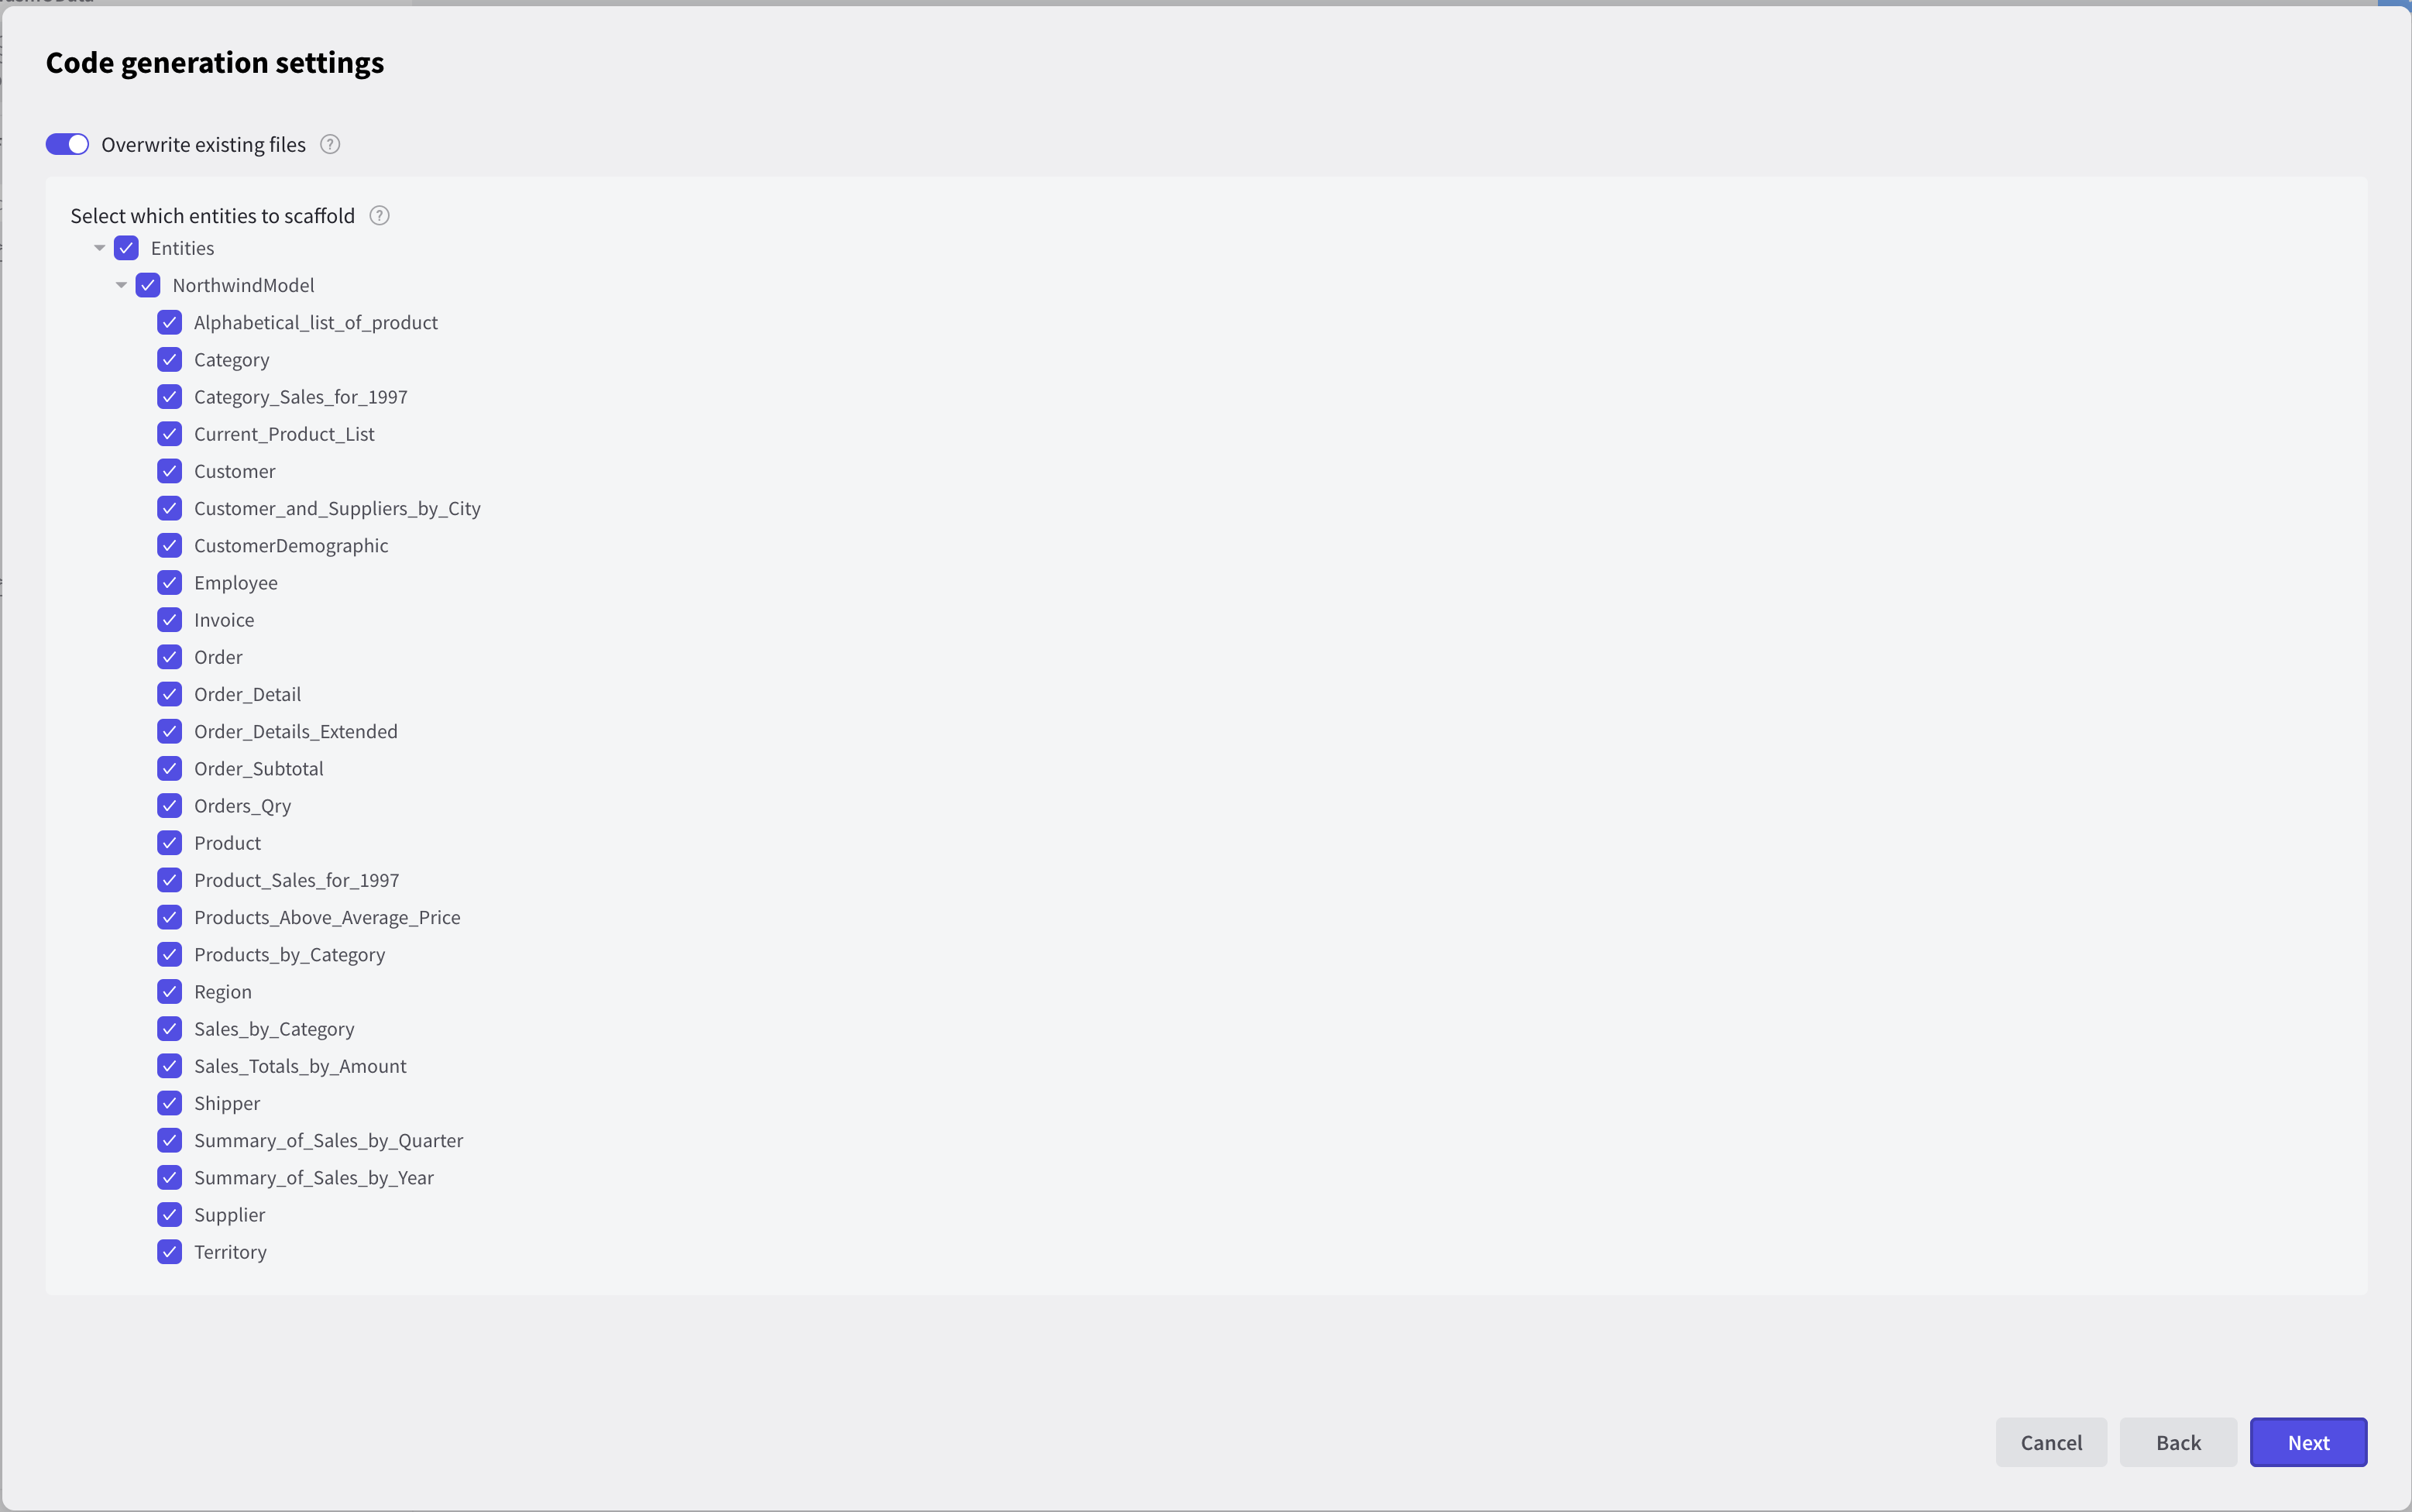The width and height of the screenshot is (2412, 1512).
Task: Select the Order entity in the list
Action: click(x=218, y=655)
